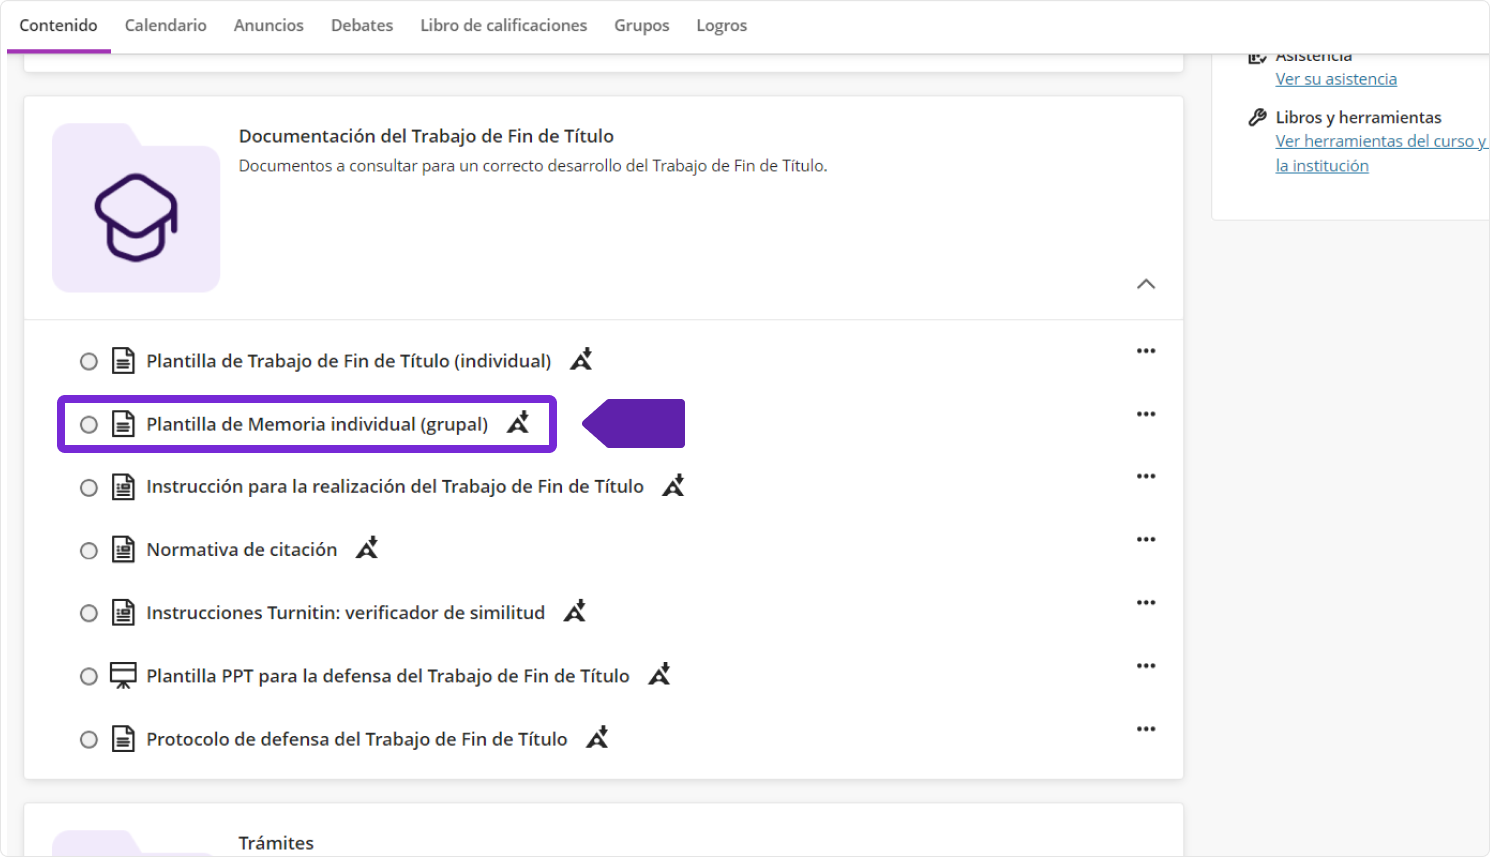The height and width of the screenshot is (857, 1490).
Task: Open three-dot menu for Plantilla PPT item
Action: click(1146, 666)
